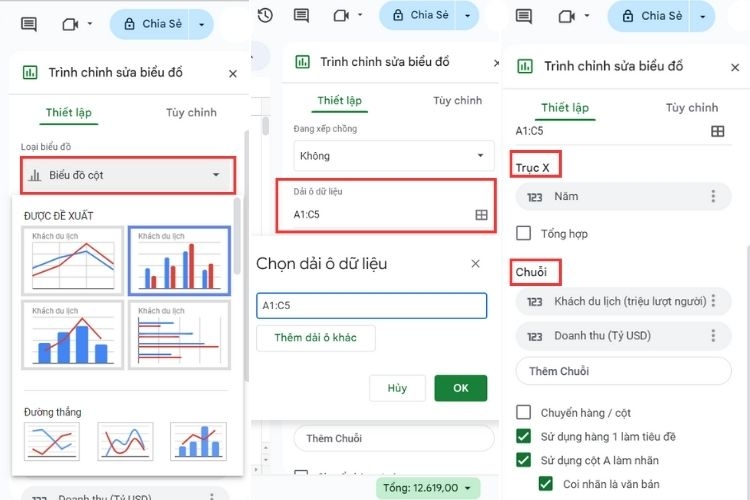Open Không stacking dropdown
Image resolution: width=750 pixels, height=500 pixels.
tap(394, 156)
